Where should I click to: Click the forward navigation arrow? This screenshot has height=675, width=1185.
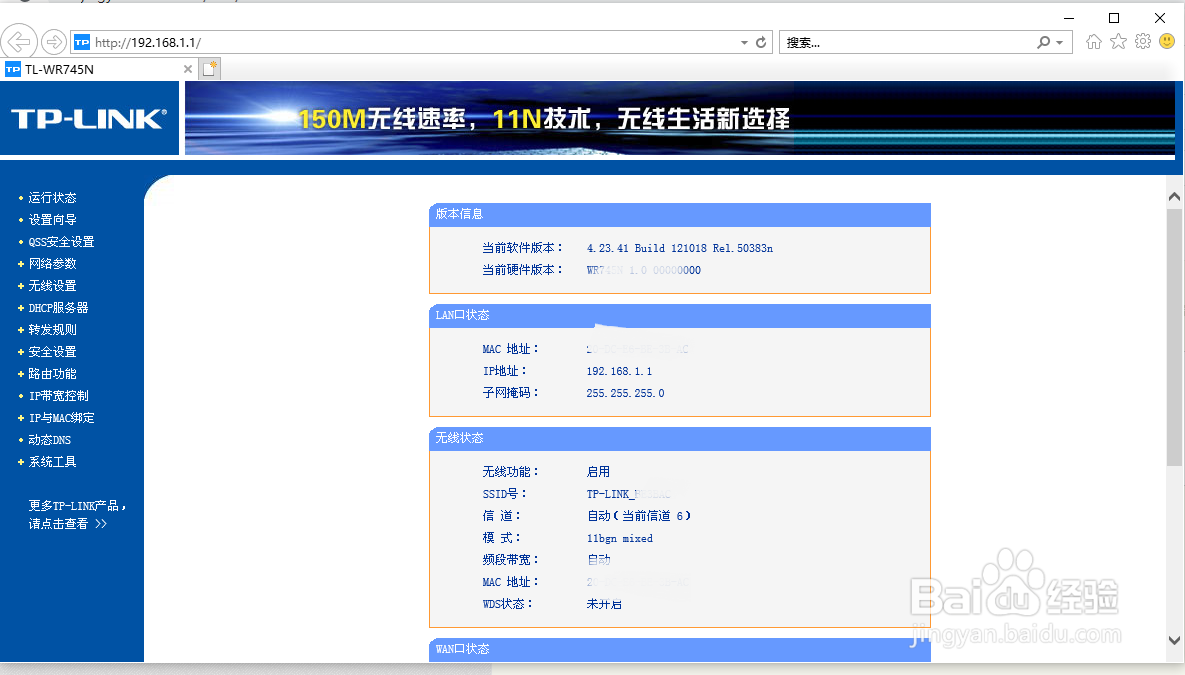click(52, 41)
